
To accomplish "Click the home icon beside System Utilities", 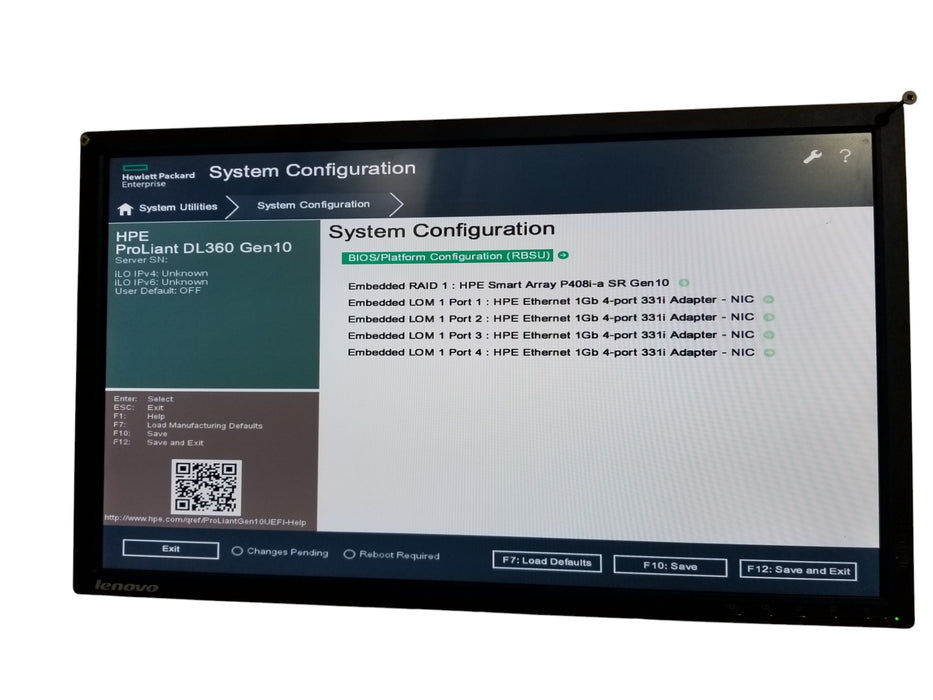I will [126, 206].
